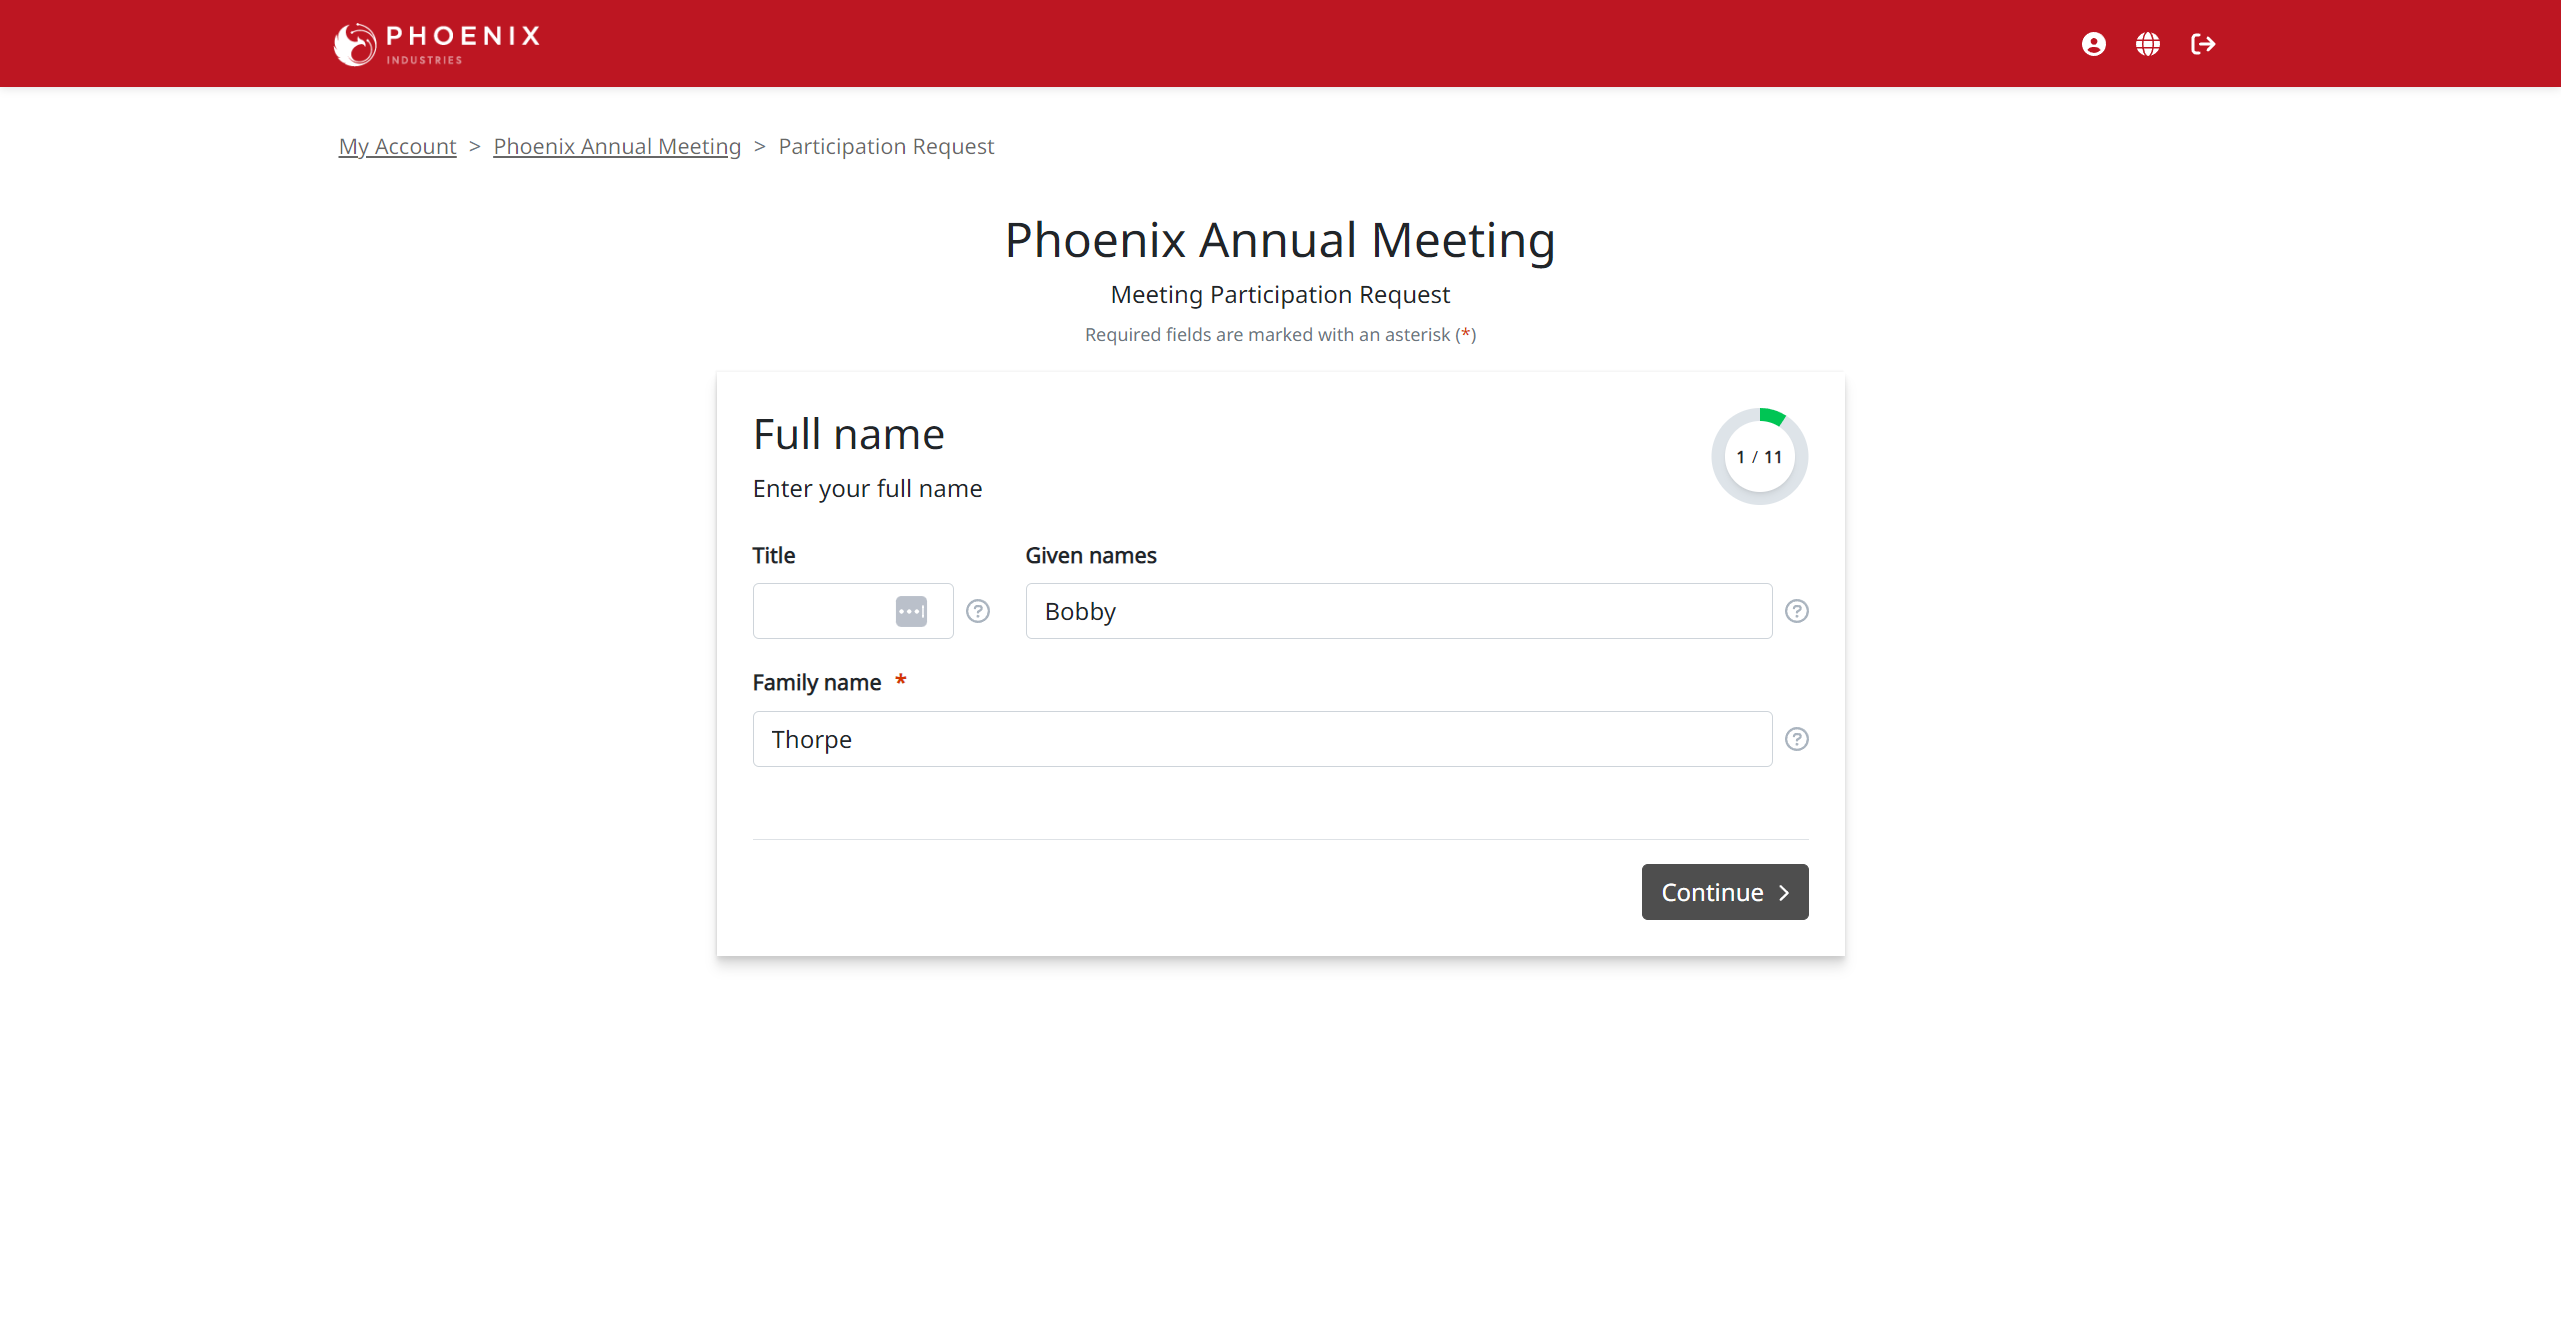Select Participation Request breadcrumb item
Viewport: 2561px width, 1332px height.
(x=886, y=146)
